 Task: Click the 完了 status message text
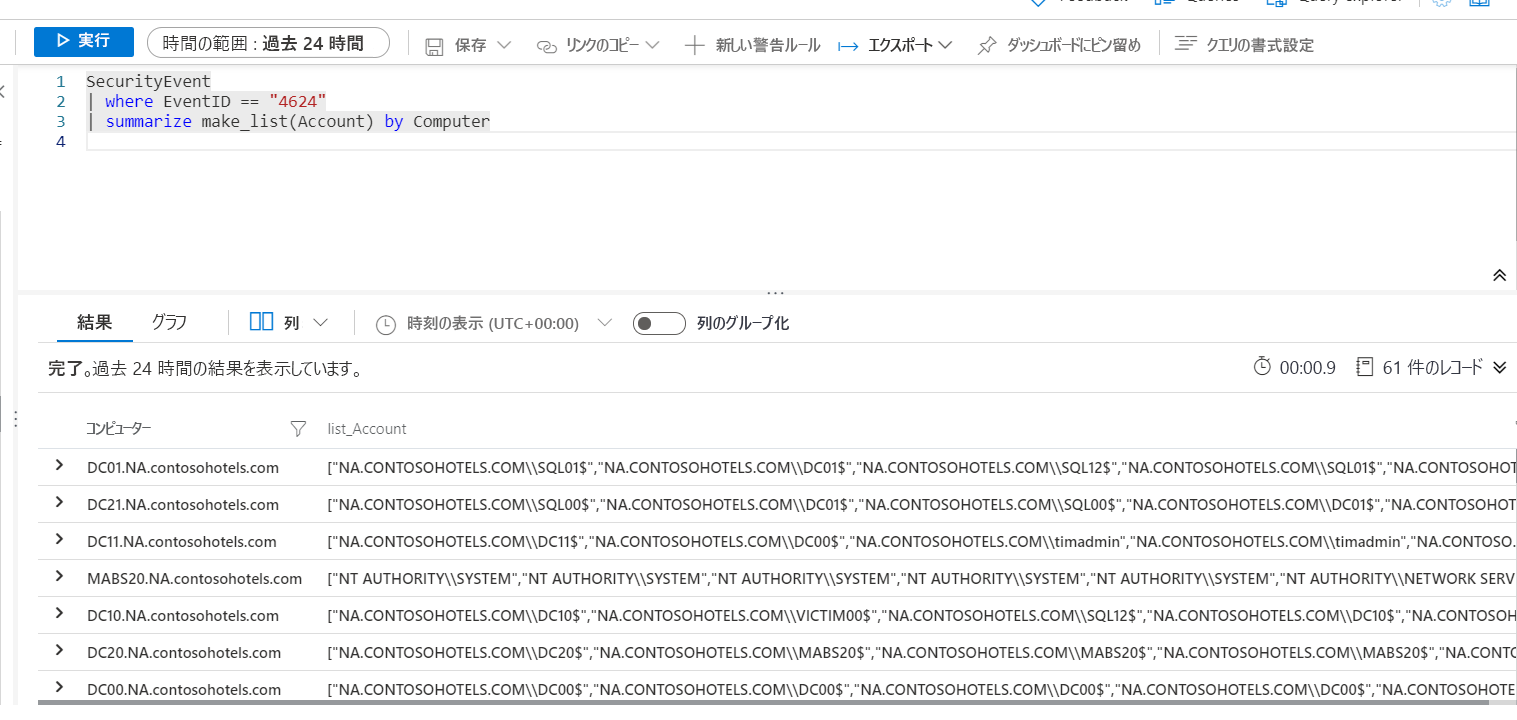pos(205,369)
